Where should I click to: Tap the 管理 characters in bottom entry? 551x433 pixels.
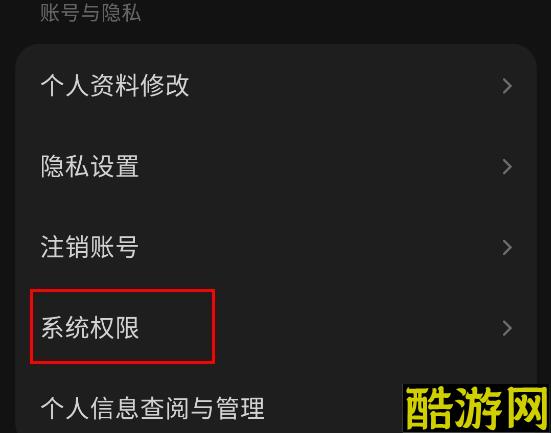click(240, 408)
